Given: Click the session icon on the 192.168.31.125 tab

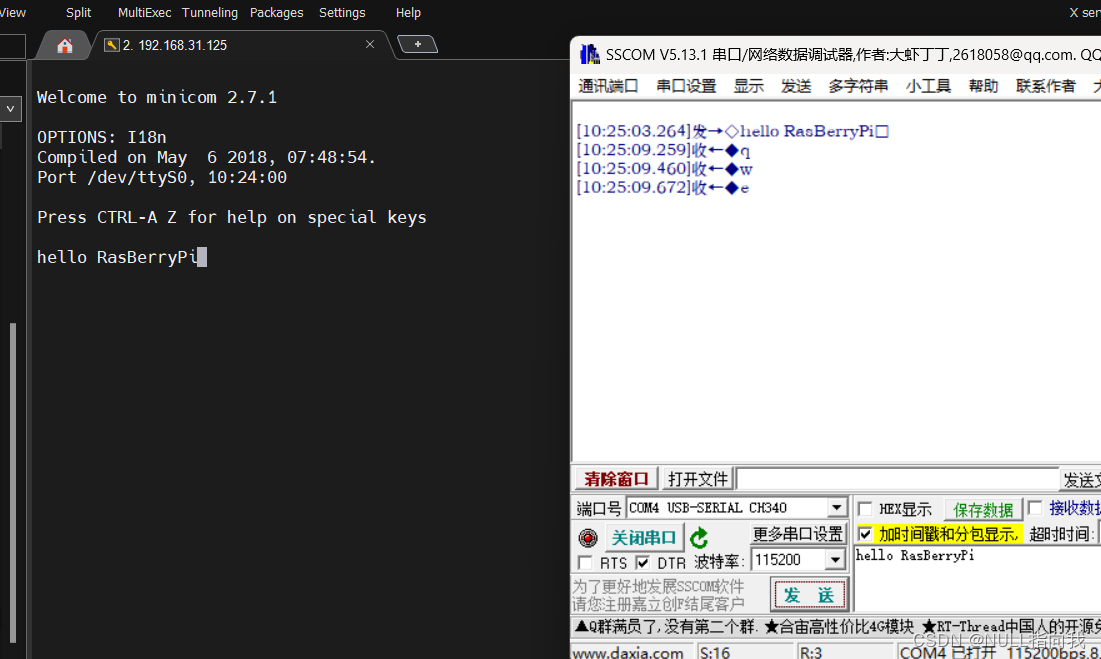Looking at the screenshot, I should tap(112, 44).
